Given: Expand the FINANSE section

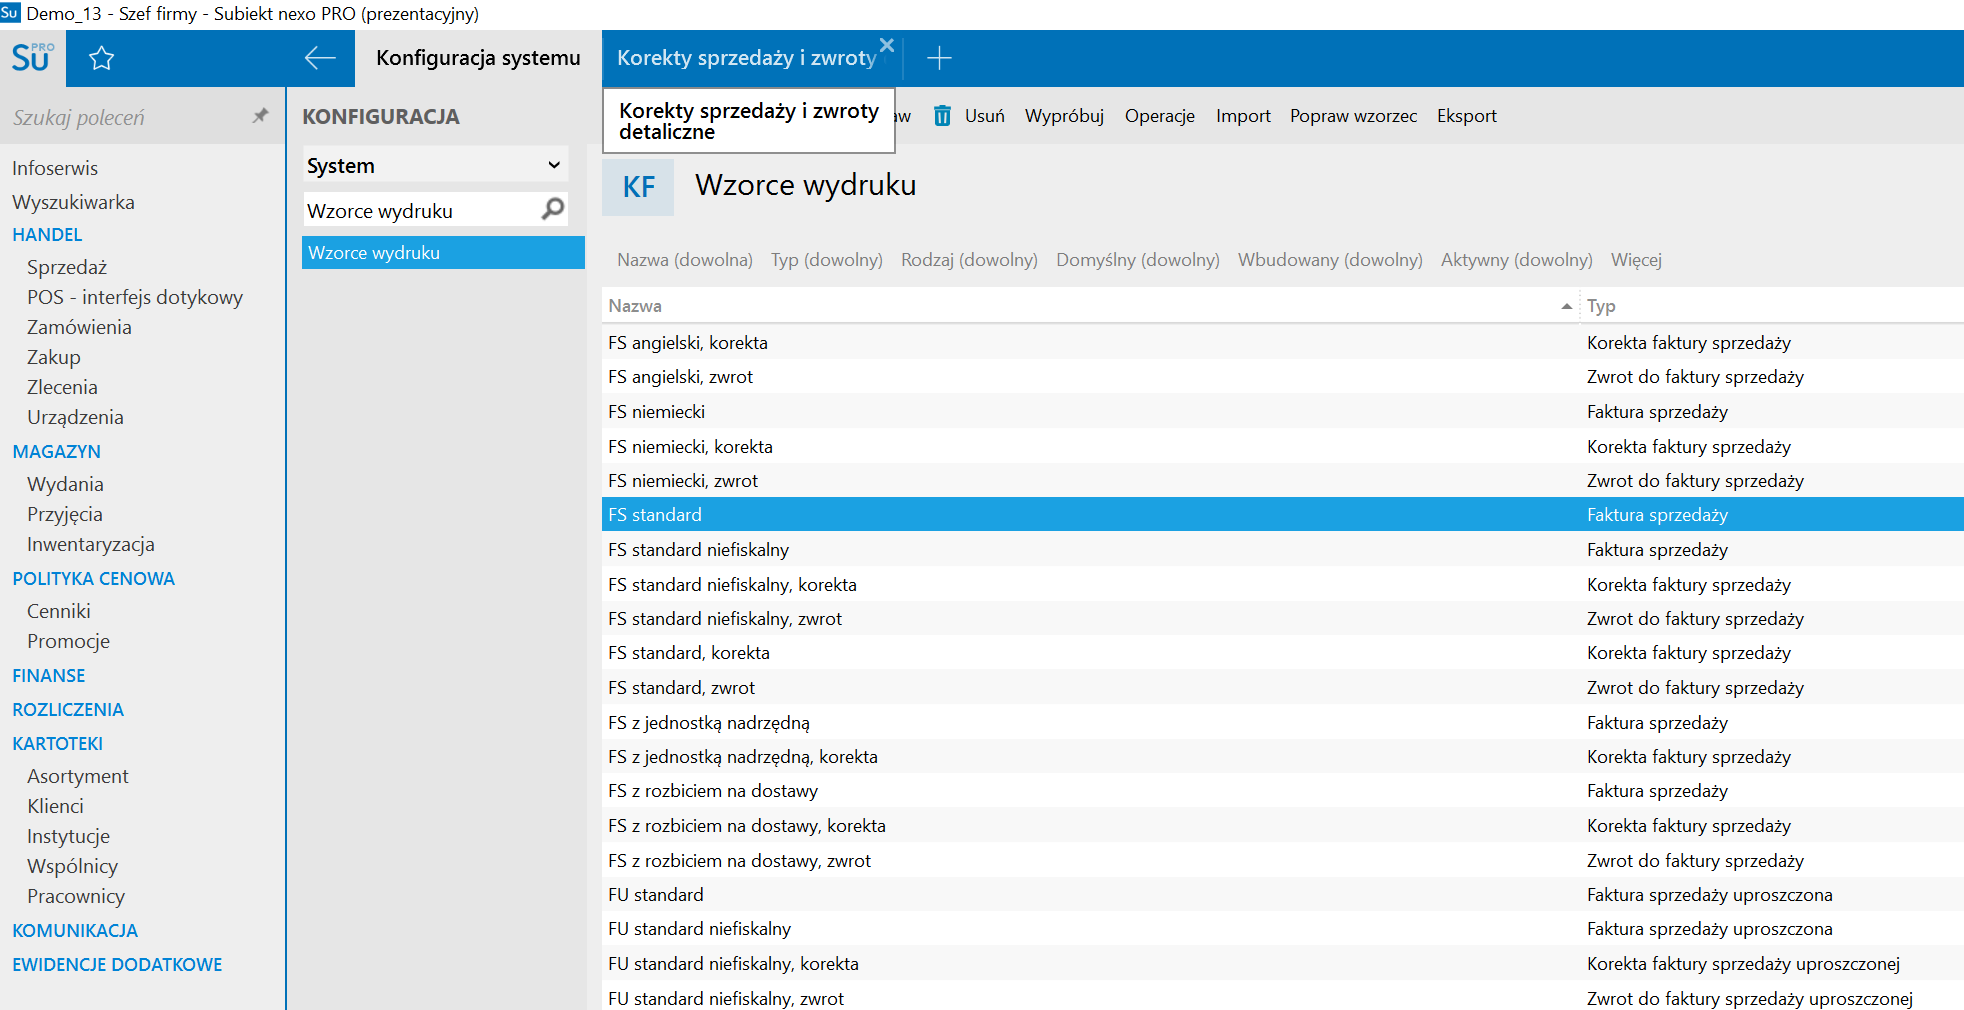Looking at the screenshot, I should [x=48, y=676].
